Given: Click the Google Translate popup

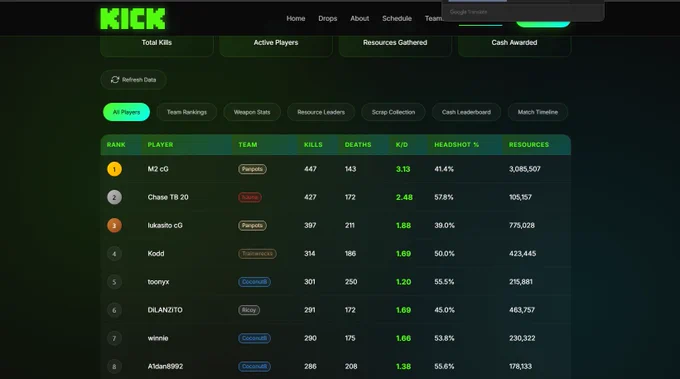Looking at the screenshot, I should [523, 11].
